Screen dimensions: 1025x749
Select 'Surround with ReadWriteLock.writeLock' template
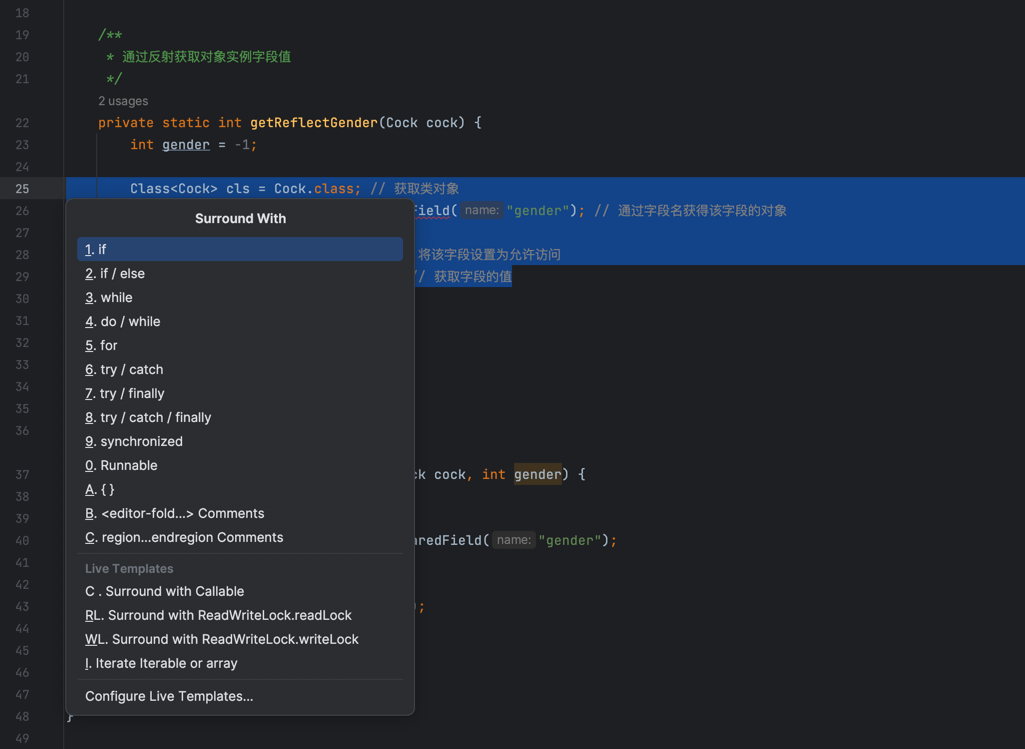point(222,639)
